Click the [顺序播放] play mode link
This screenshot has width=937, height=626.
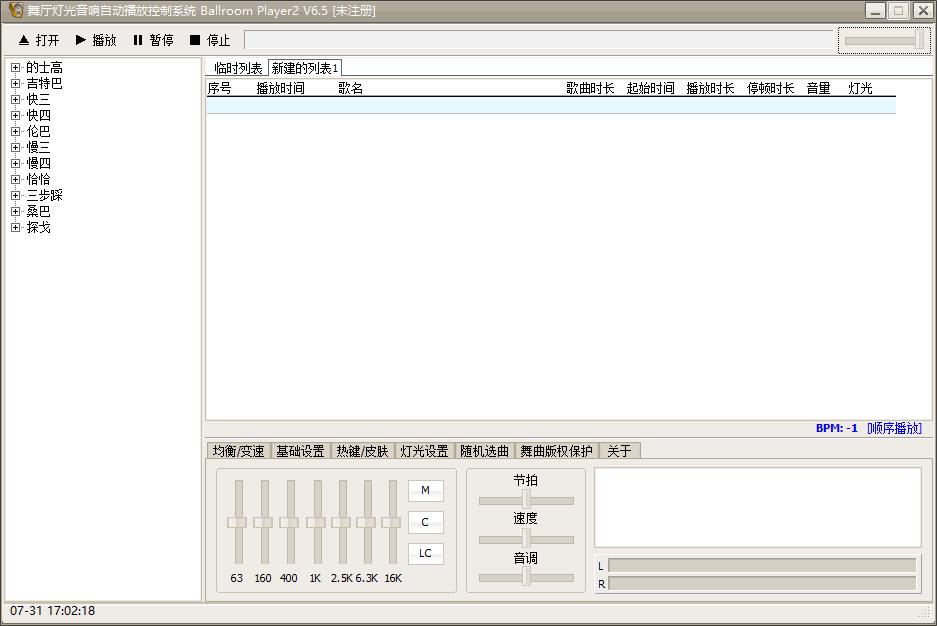pos(894,428)
